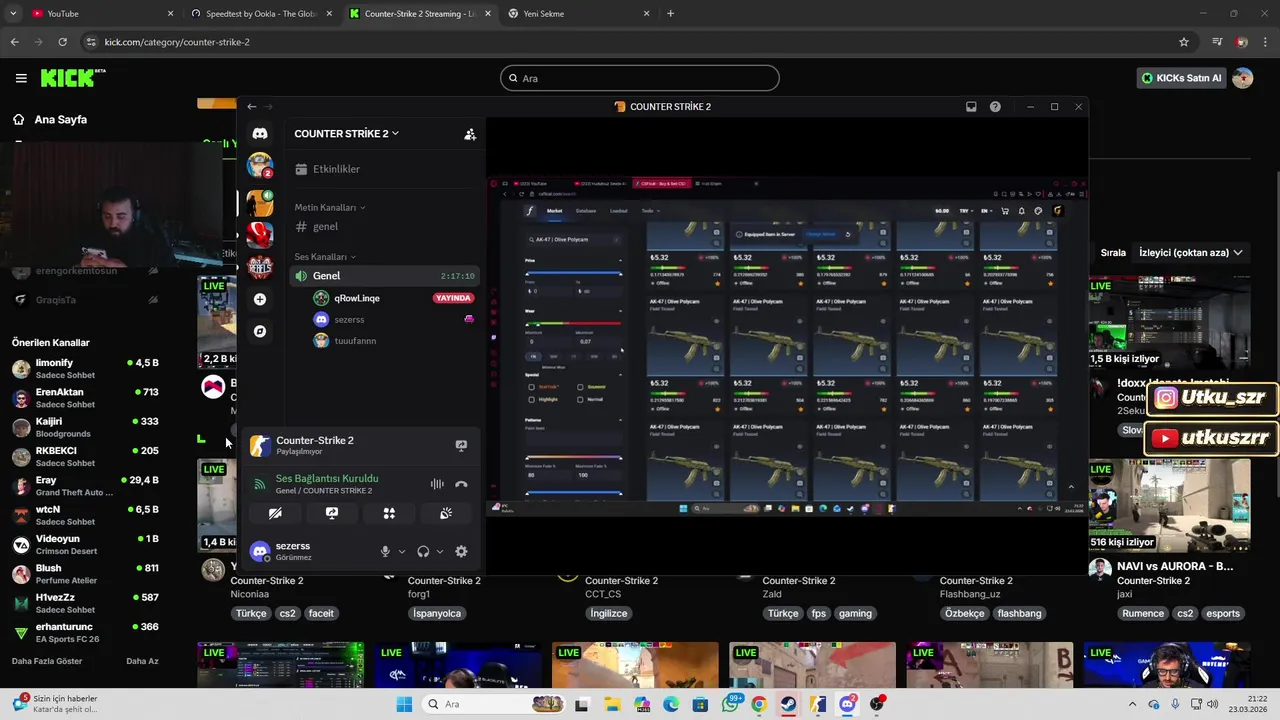Click the KICKs Satın Al button

click(1182, 78)
